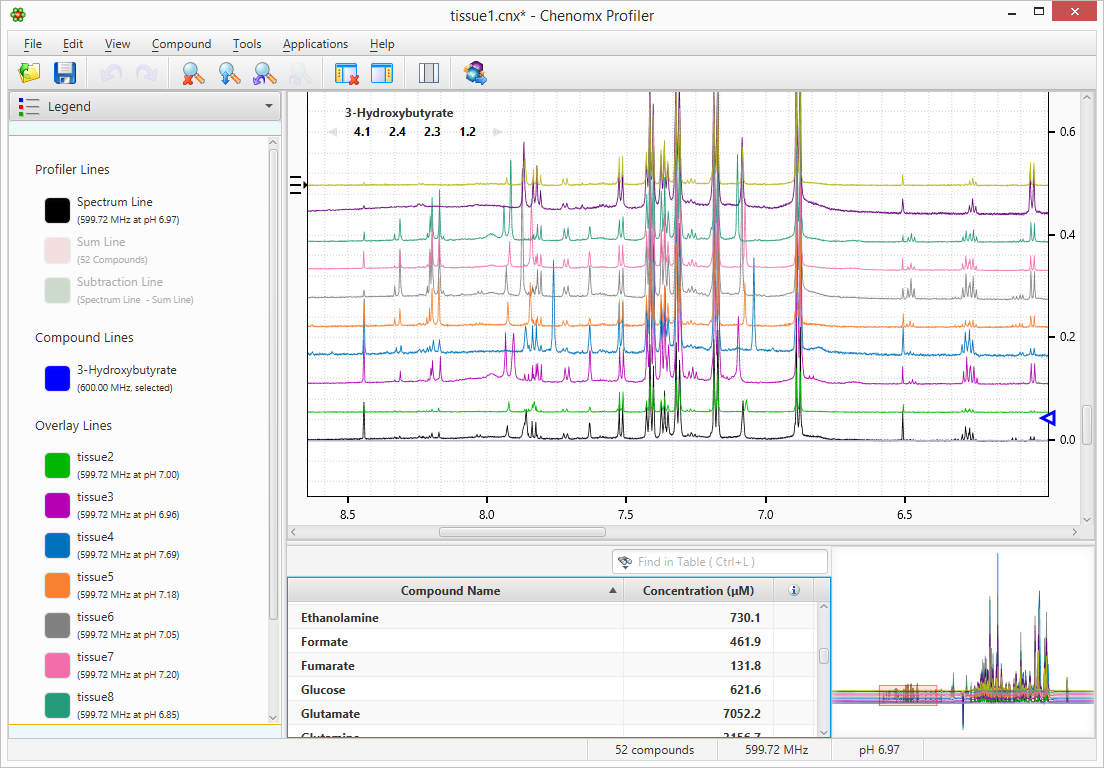Jump to the 4.1 cluster of 3-Hydroxybutyrate
1104x768 pixels.
[x=362, y=132]
